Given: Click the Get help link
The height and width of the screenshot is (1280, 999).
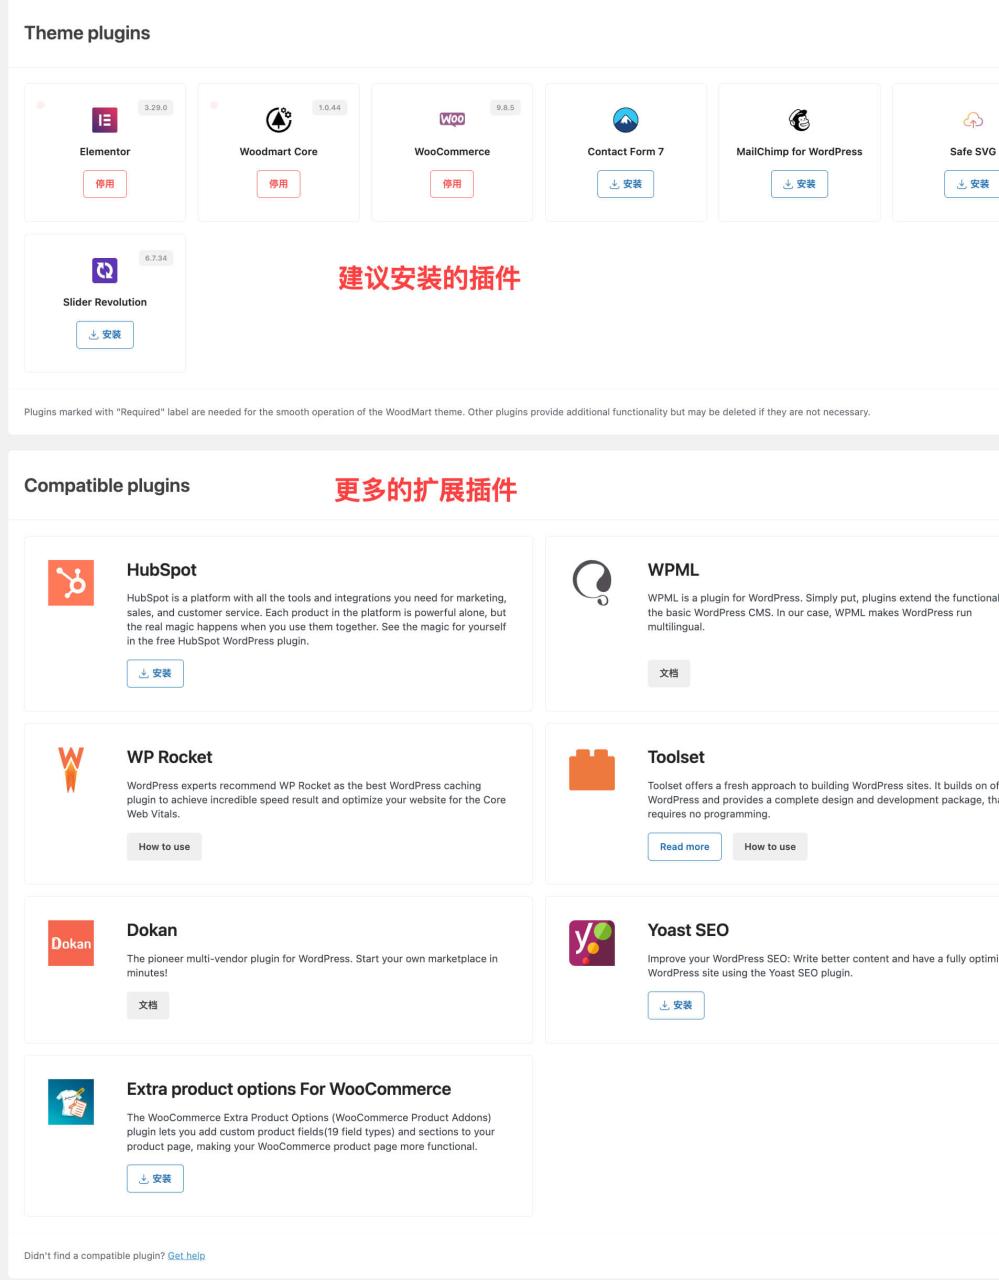Looking at the screenshot, I should (186, 1255).
